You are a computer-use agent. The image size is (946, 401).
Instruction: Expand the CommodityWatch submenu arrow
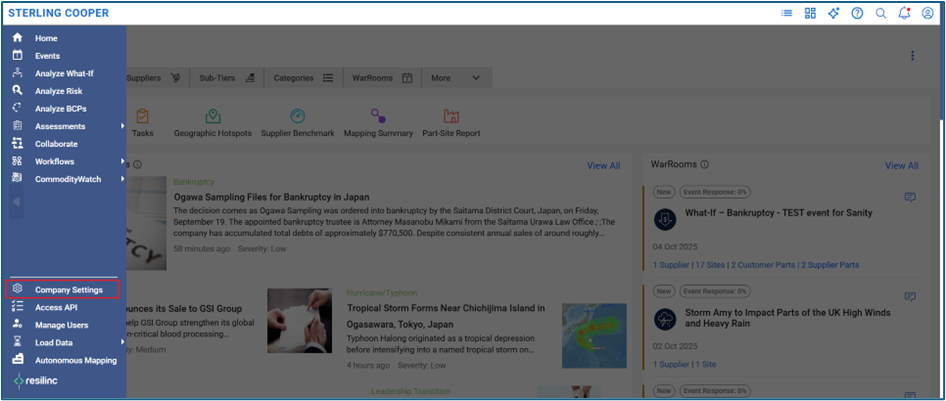click(x=122, y=178)
